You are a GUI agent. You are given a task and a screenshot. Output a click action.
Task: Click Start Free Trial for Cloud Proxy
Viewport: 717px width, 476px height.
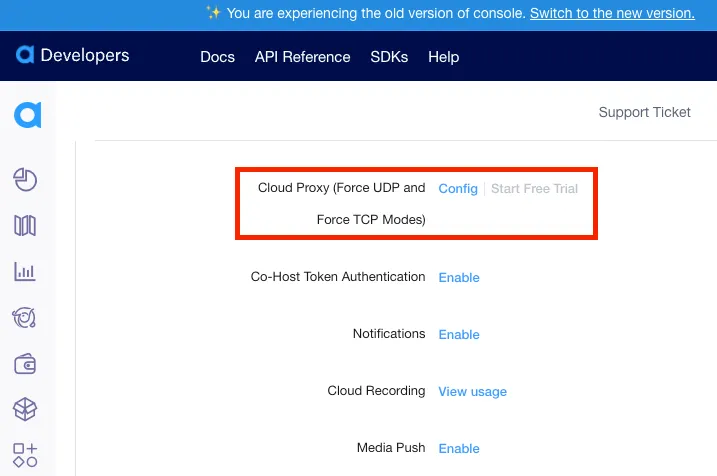(534, 189)
